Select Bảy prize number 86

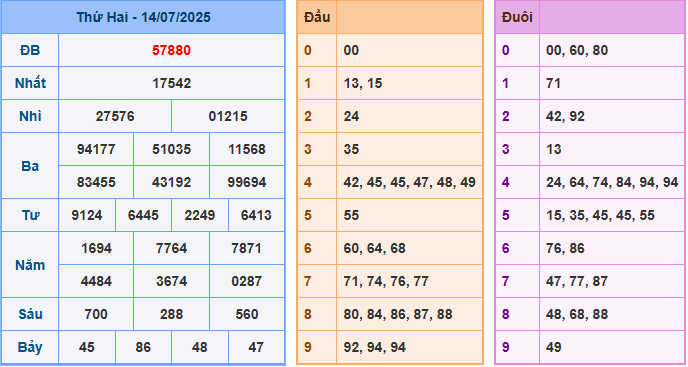[x=143, y=348]
